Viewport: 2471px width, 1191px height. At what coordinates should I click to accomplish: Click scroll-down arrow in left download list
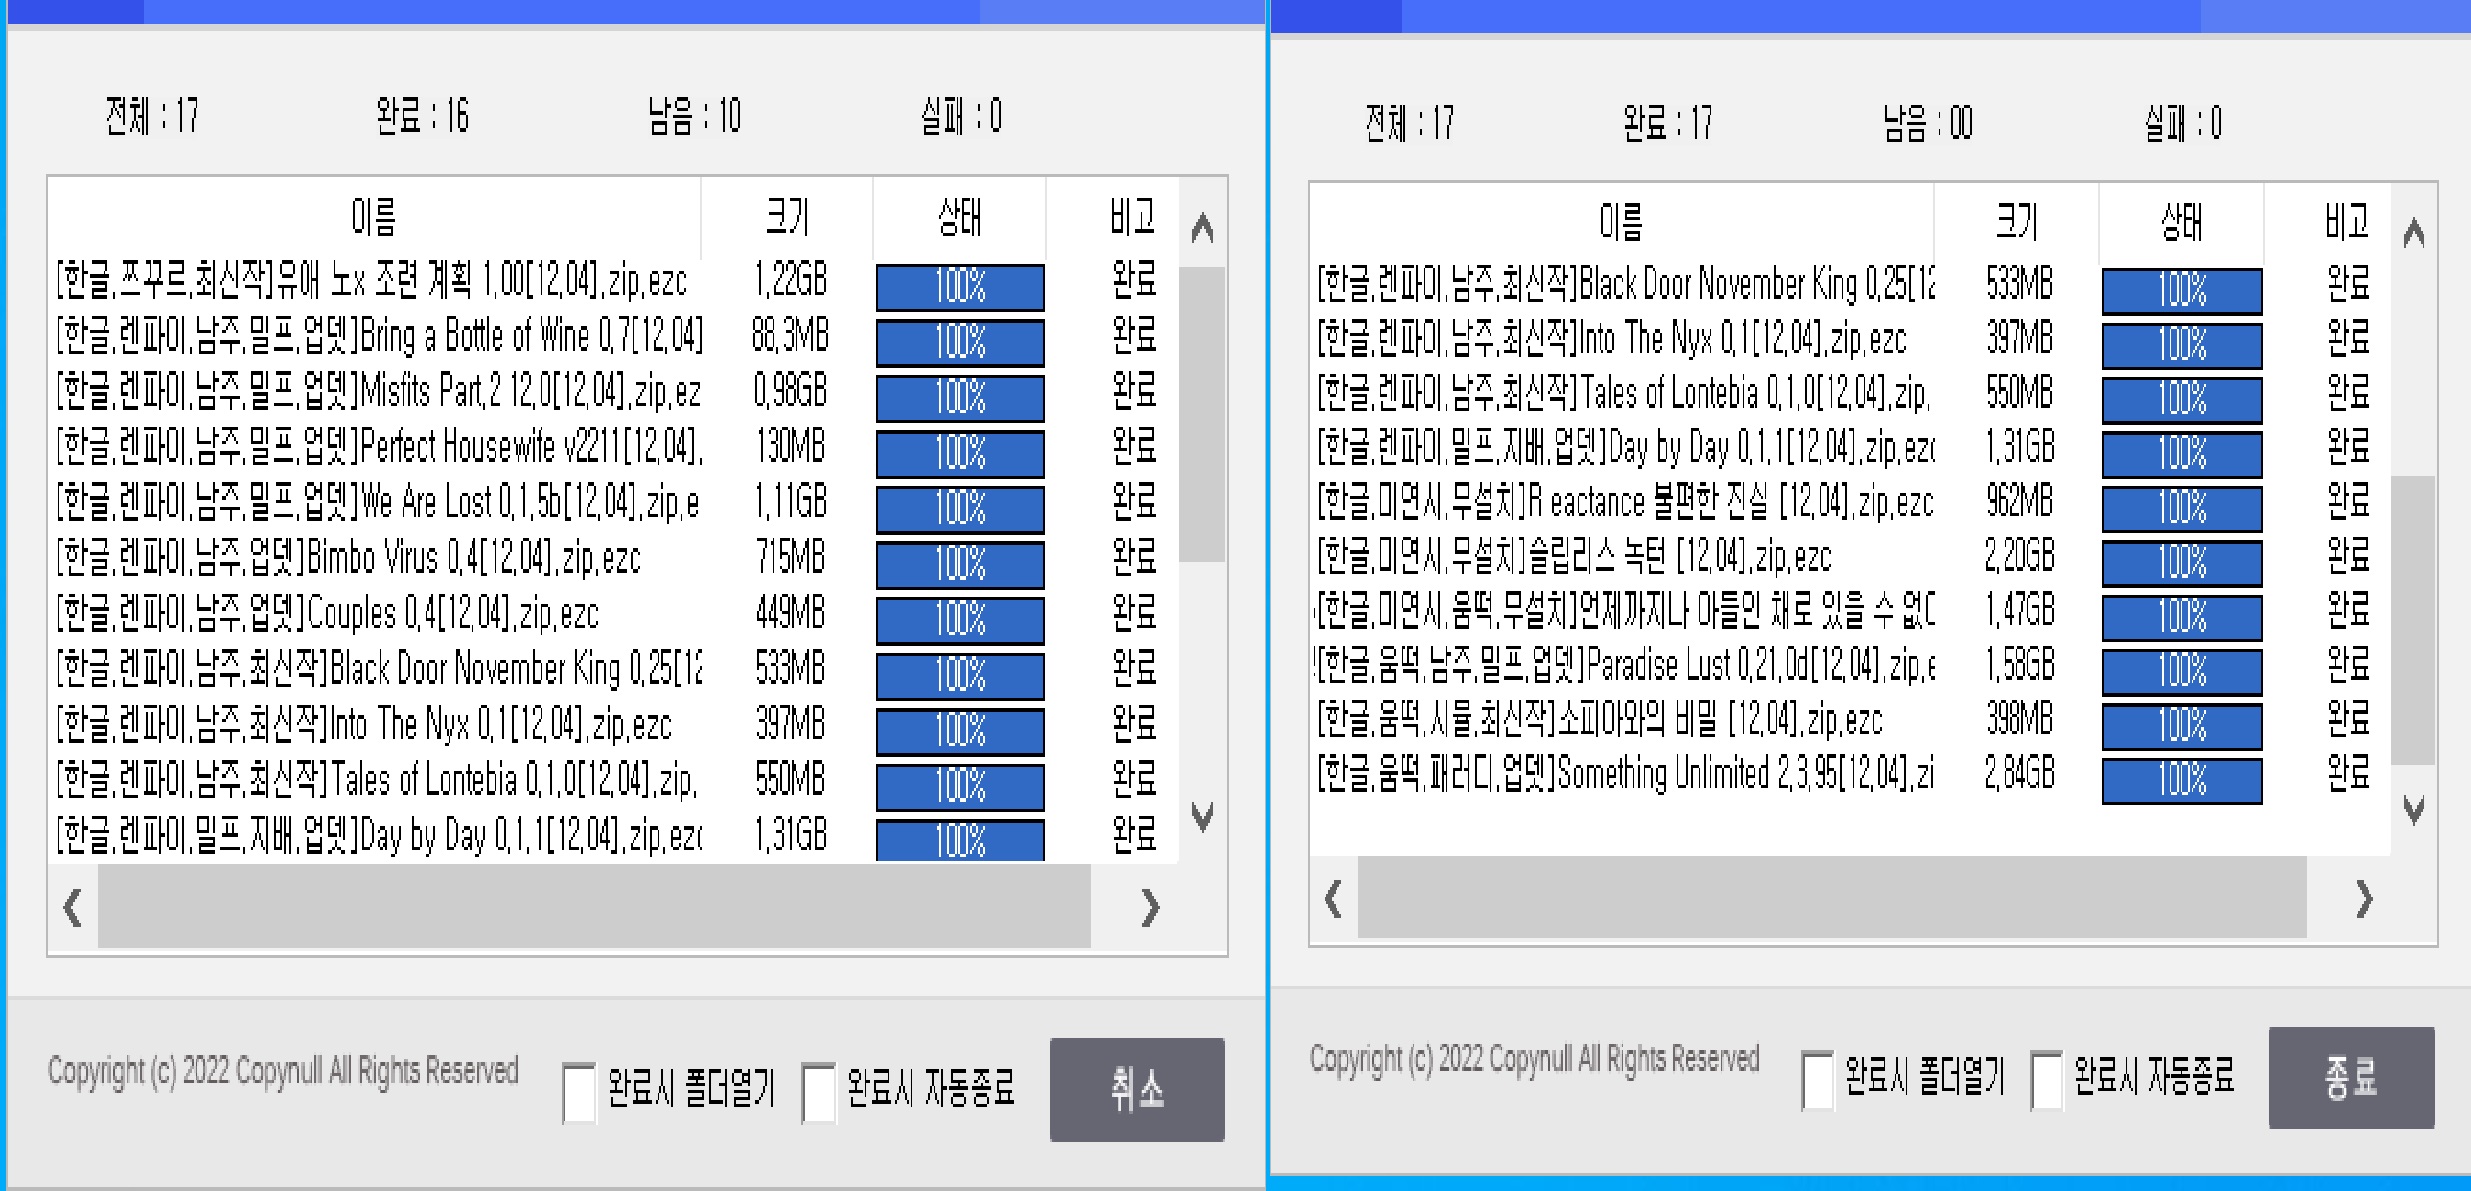point(1203,817)
